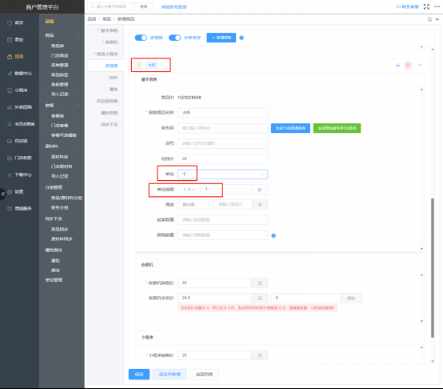
Task: Select the yellow heading atop the grey submenu
Action: coord(49,21)
